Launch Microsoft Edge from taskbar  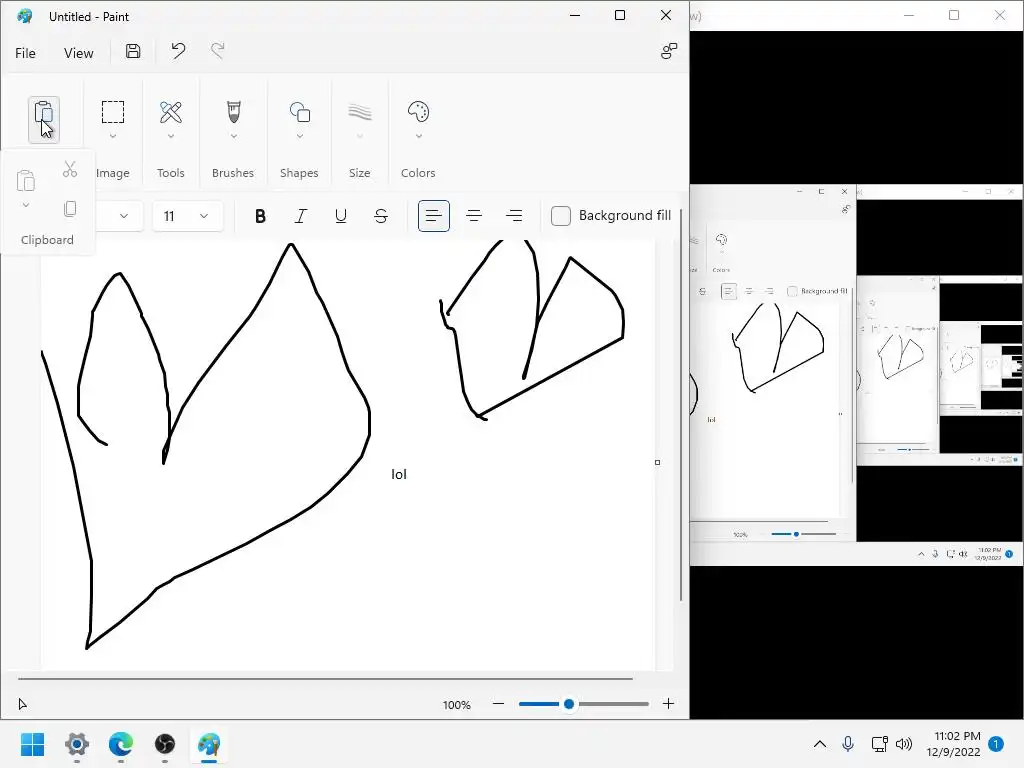121,744
